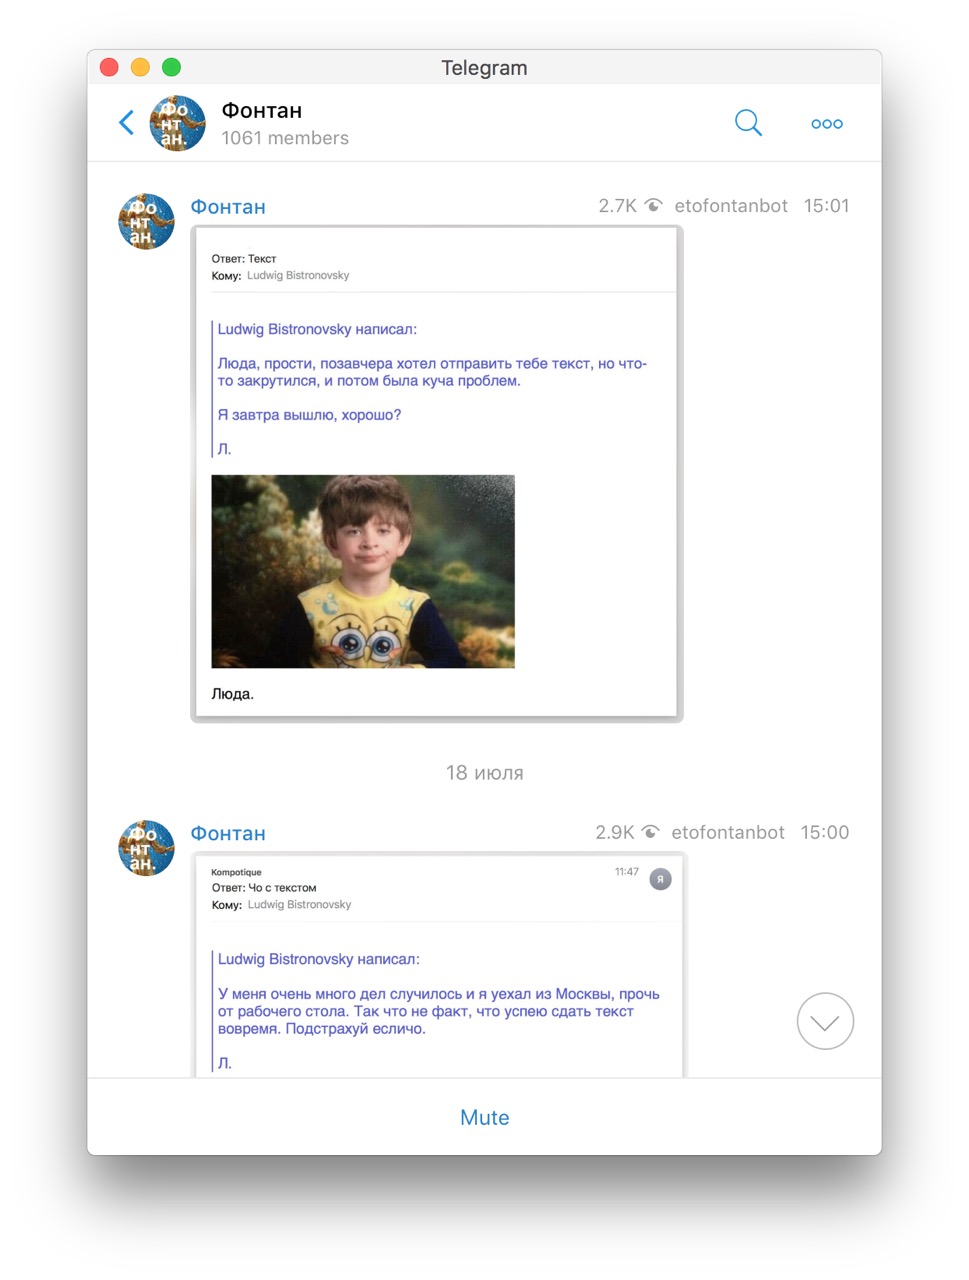The image size is (969, 1280).
Task: Click the Фонтан avatar beside the 15:01 post
Action: pyautogui.click(x=146, y=221)
